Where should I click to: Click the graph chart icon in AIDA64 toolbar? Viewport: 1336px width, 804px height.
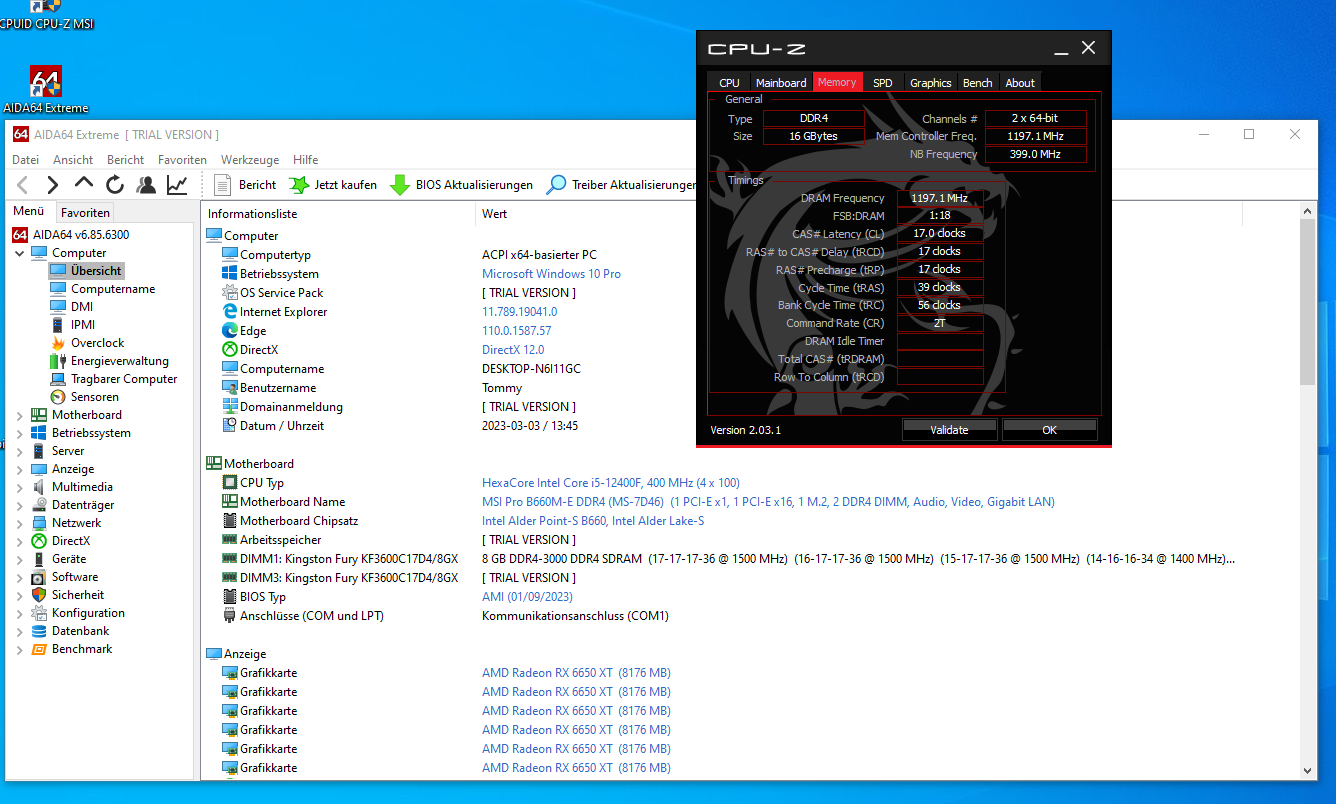[x=177, y=185]
